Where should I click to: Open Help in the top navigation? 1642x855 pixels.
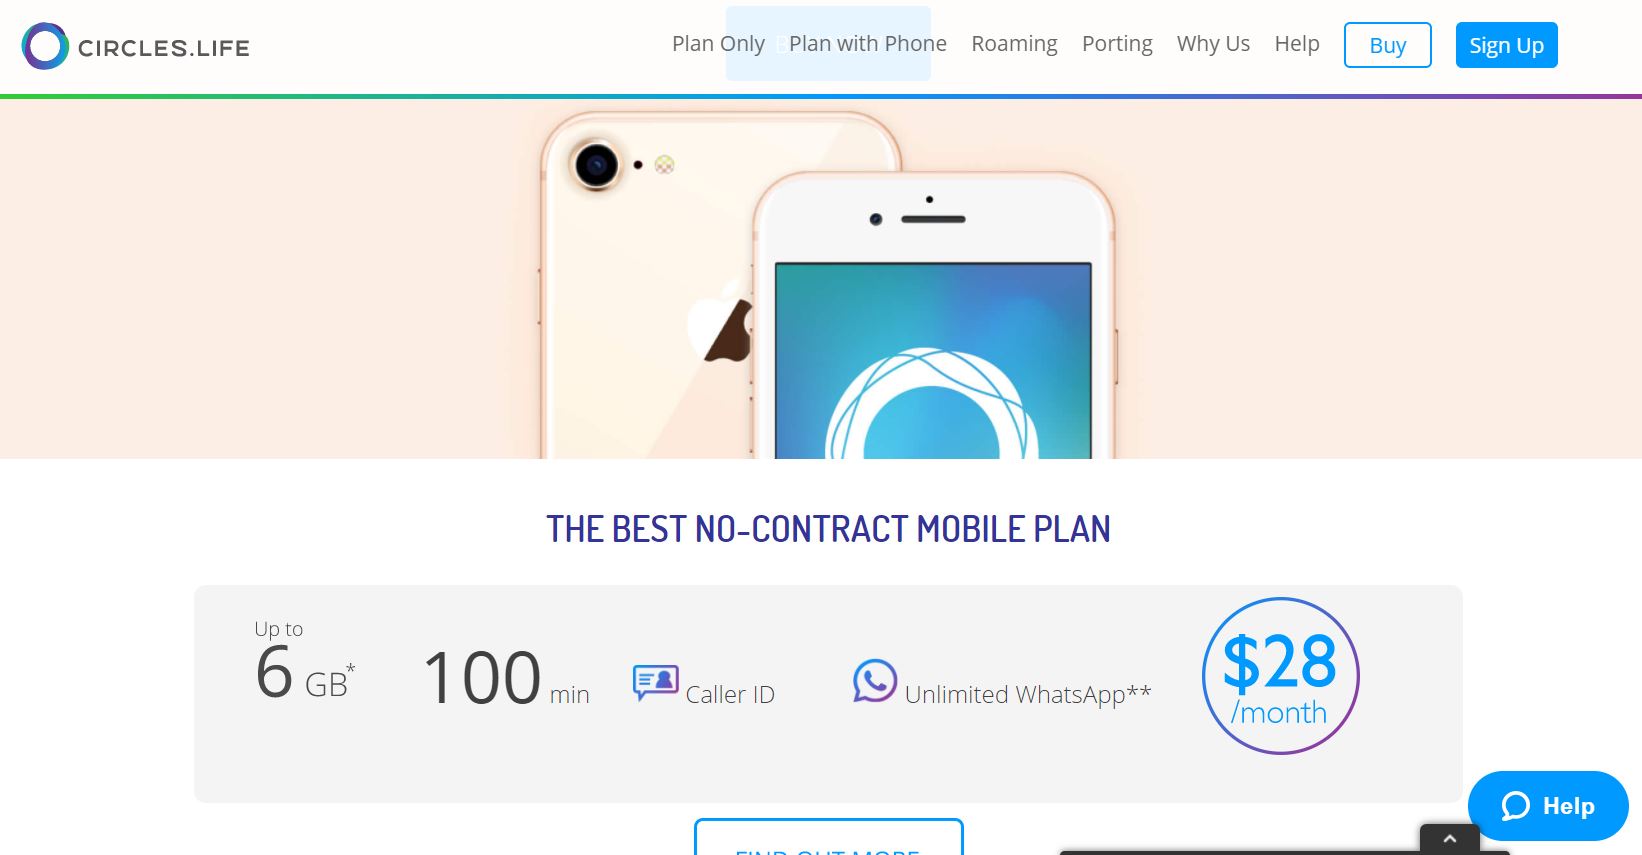coord(1297,44)
